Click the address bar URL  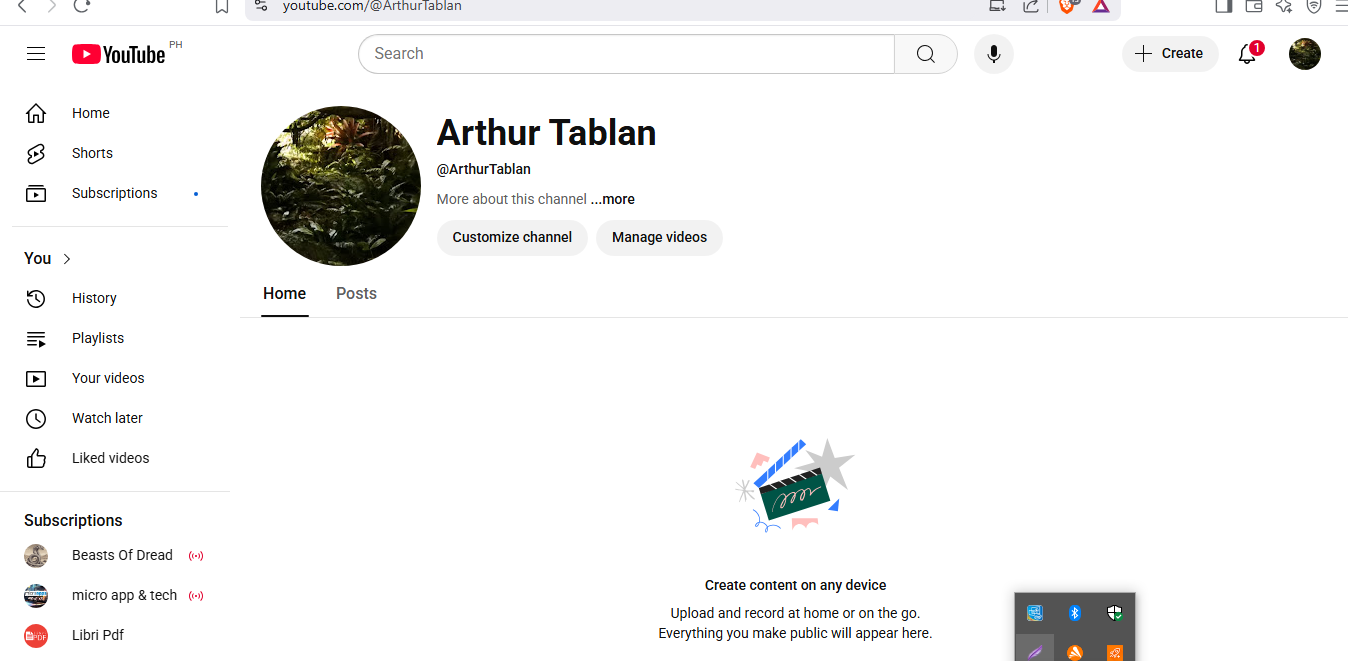[x=372, y=6]
